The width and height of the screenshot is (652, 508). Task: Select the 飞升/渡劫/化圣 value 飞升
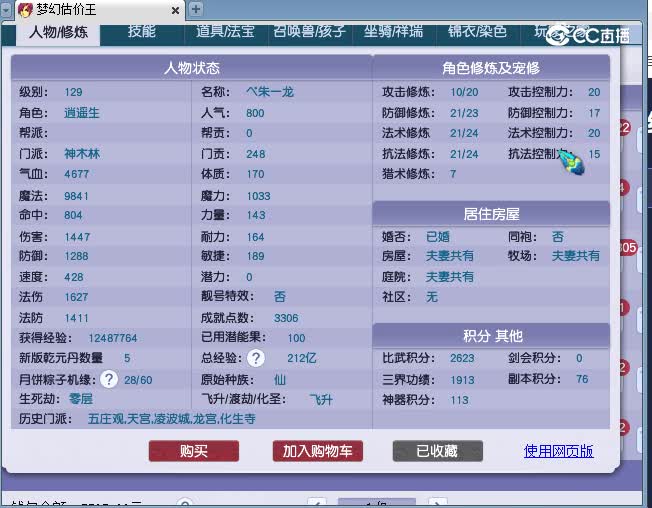(x=321, y=399)
